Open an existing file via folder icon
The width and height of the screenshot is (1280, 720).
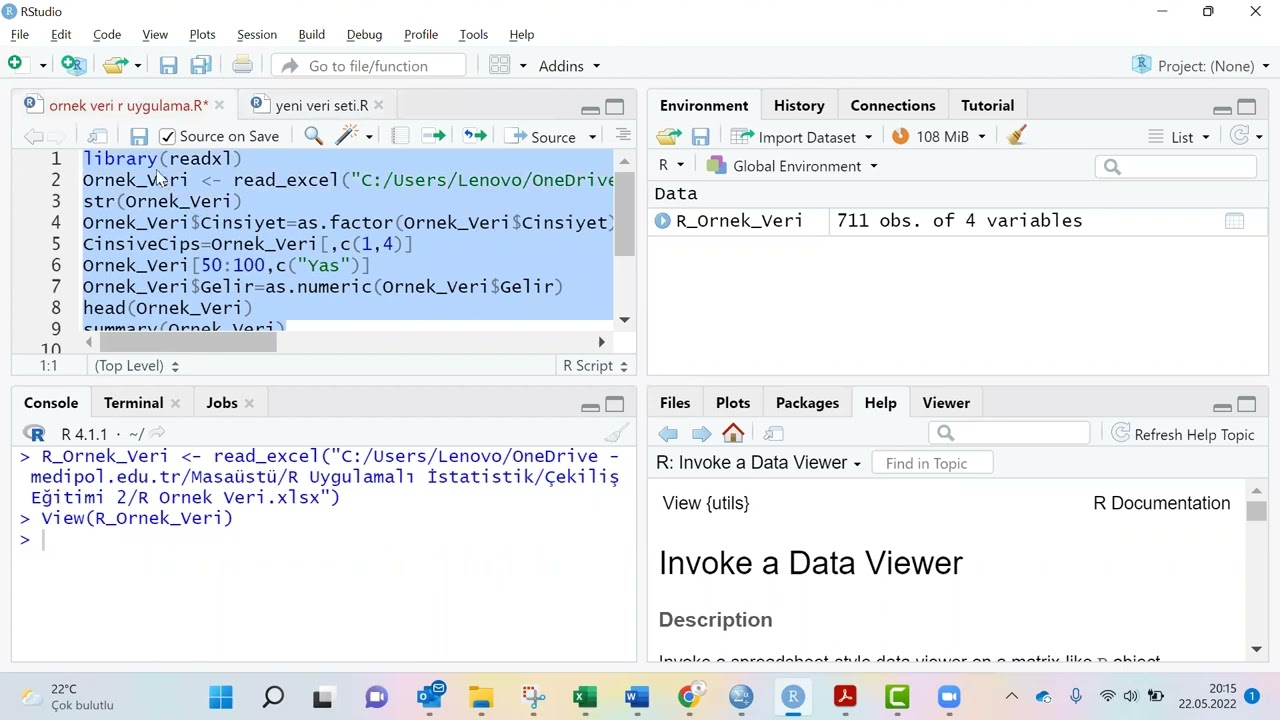[x=115, y=65]
